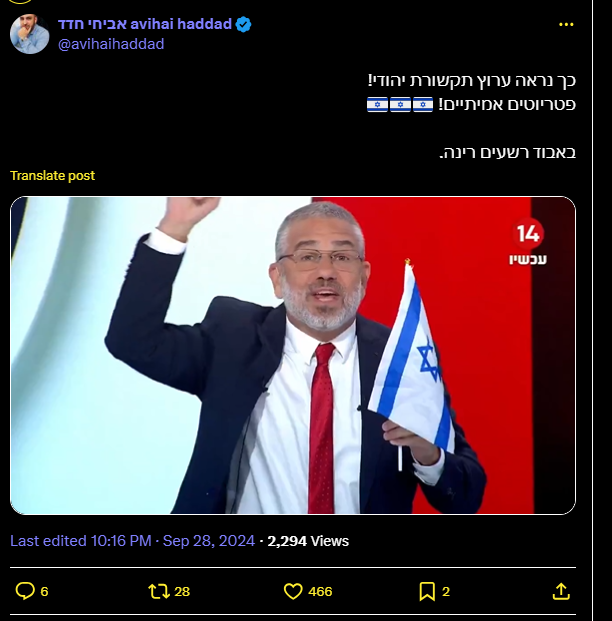Bookmark this post with the bookmark icon
612x621 pixels.
tap(427, 591)
